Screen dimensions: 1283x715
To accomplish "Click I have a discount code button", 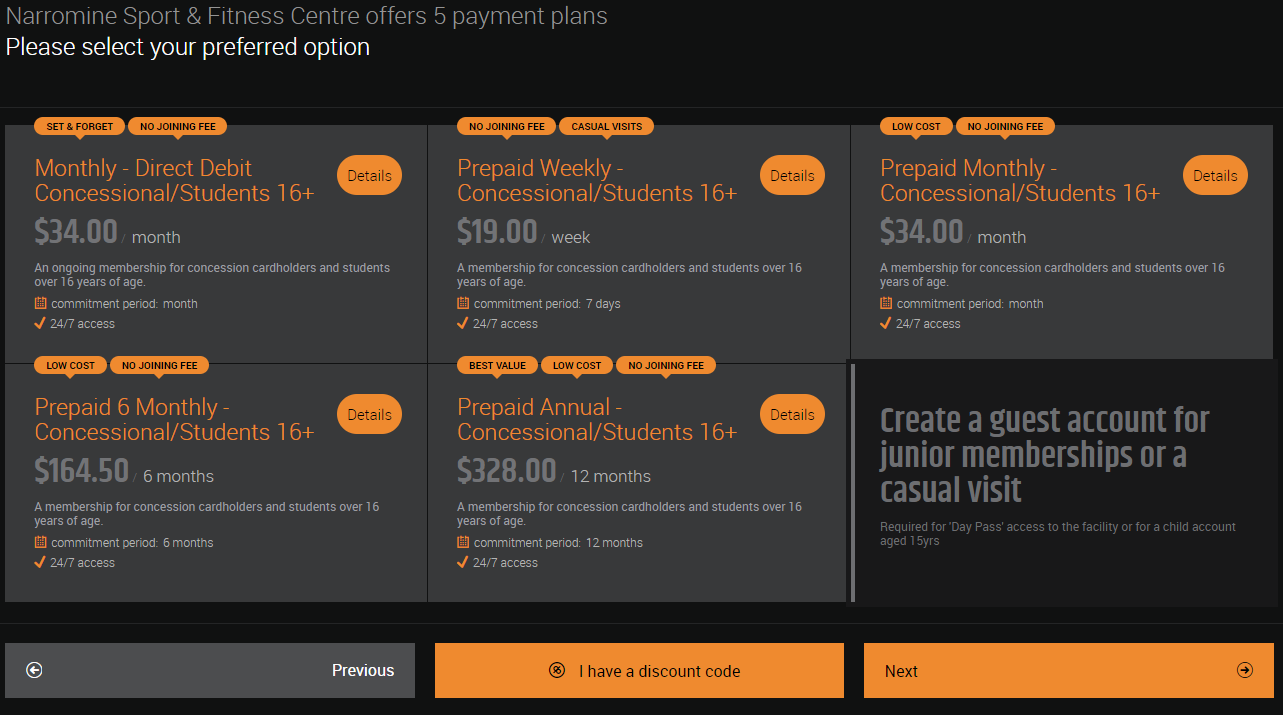I will tap(639, 670).
